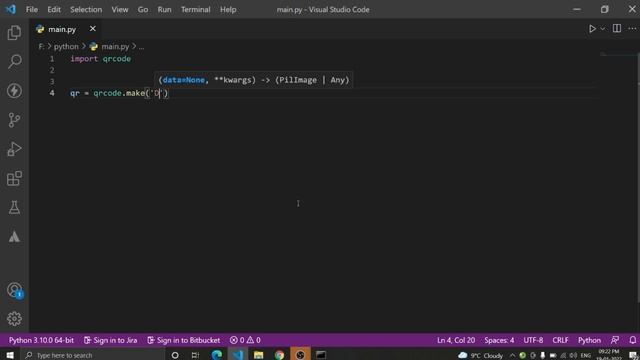Split the editor to the right

click(617, 29)
